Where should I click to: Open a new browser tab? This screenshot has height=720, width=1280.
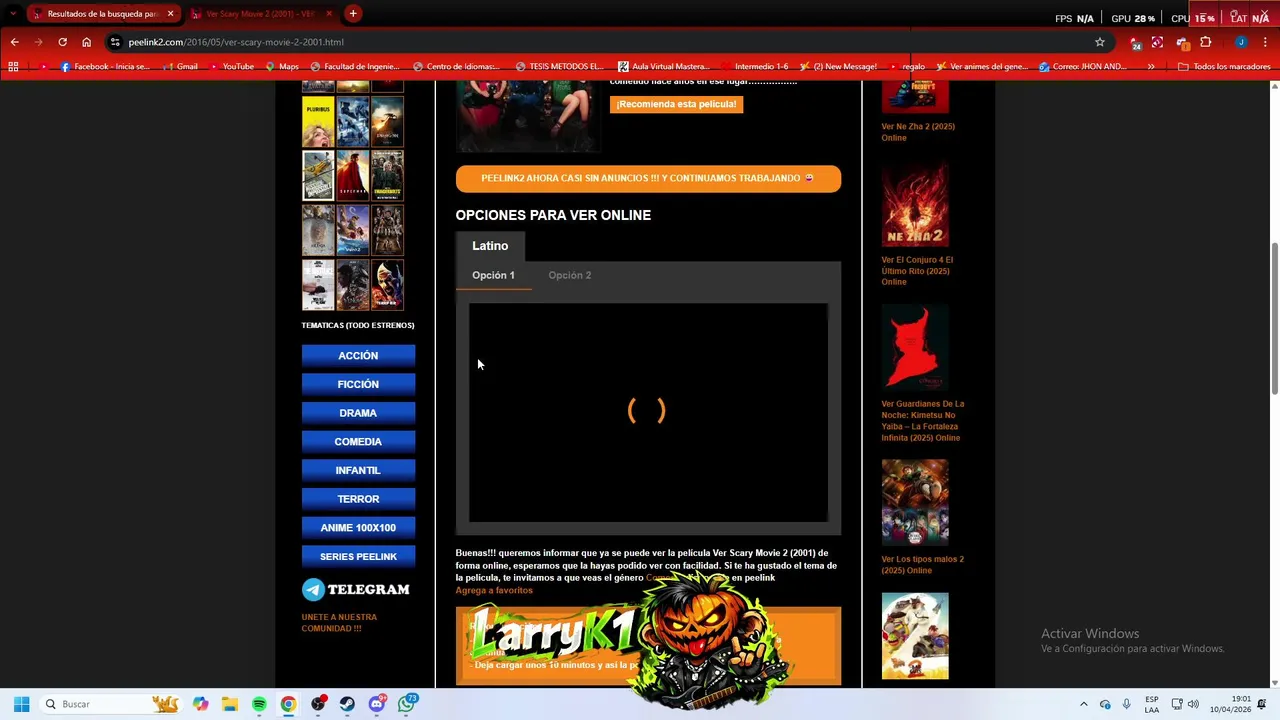(353, 14)
